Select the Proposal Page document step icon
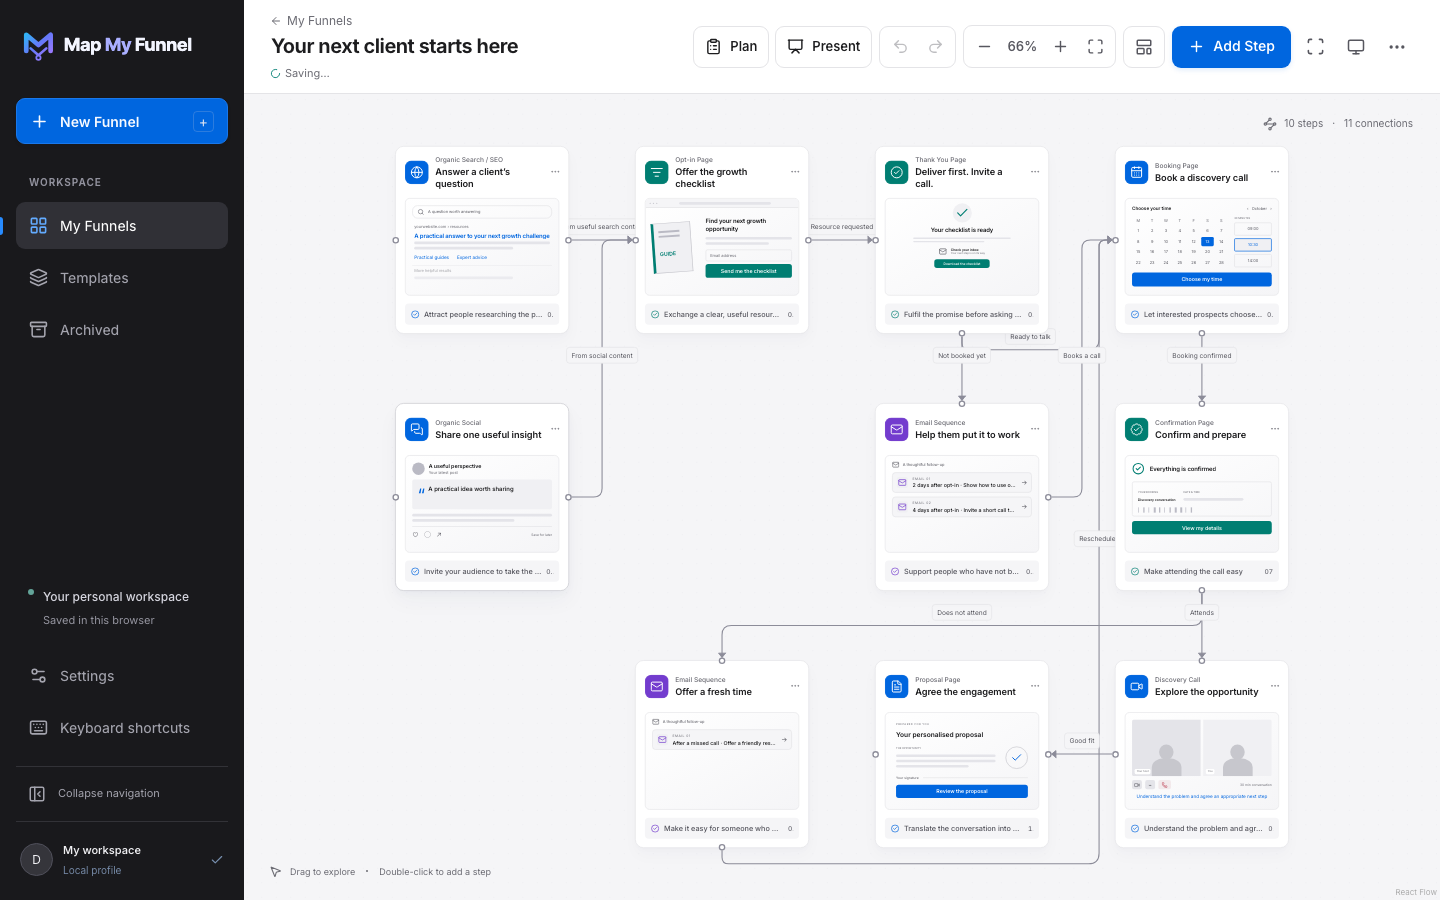 coord(897,686)
